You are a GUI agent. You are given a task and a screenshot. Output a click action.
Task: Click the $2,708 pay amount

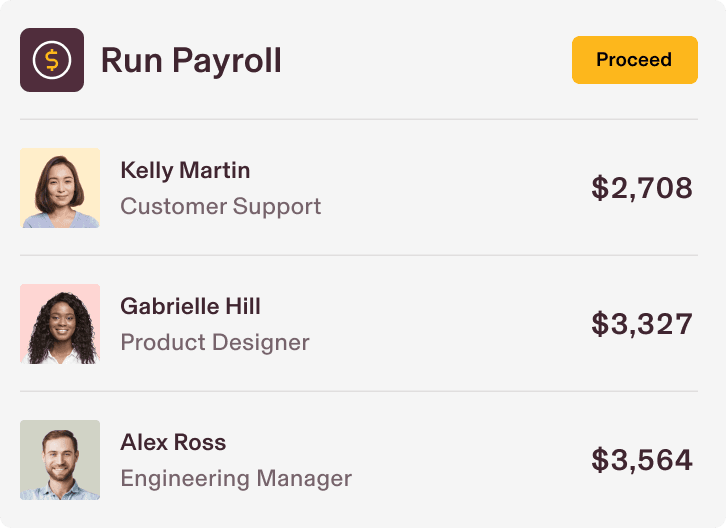[x=641, y=188]
